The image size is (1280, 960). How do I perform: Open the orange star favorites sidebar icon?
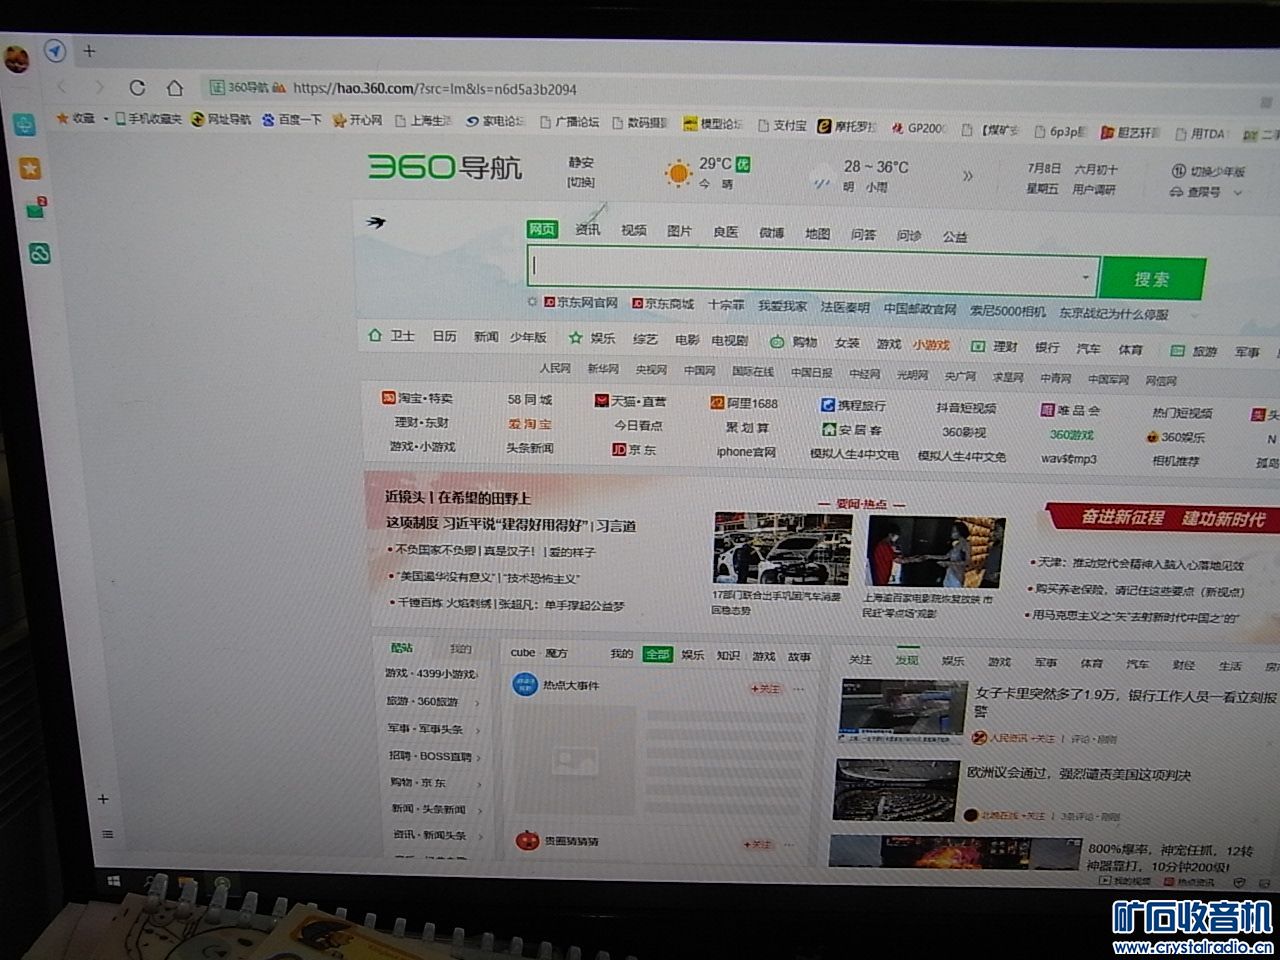point(30,168)
